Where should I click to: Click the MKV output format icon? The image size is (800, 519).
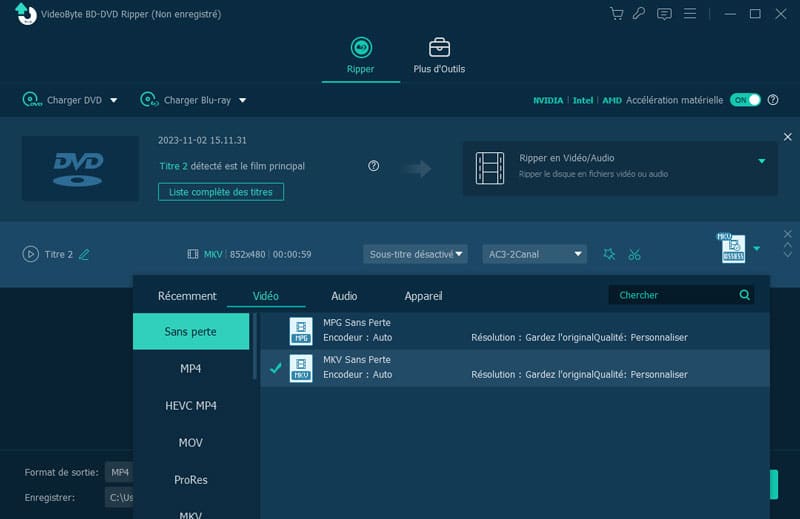[733, 249]
